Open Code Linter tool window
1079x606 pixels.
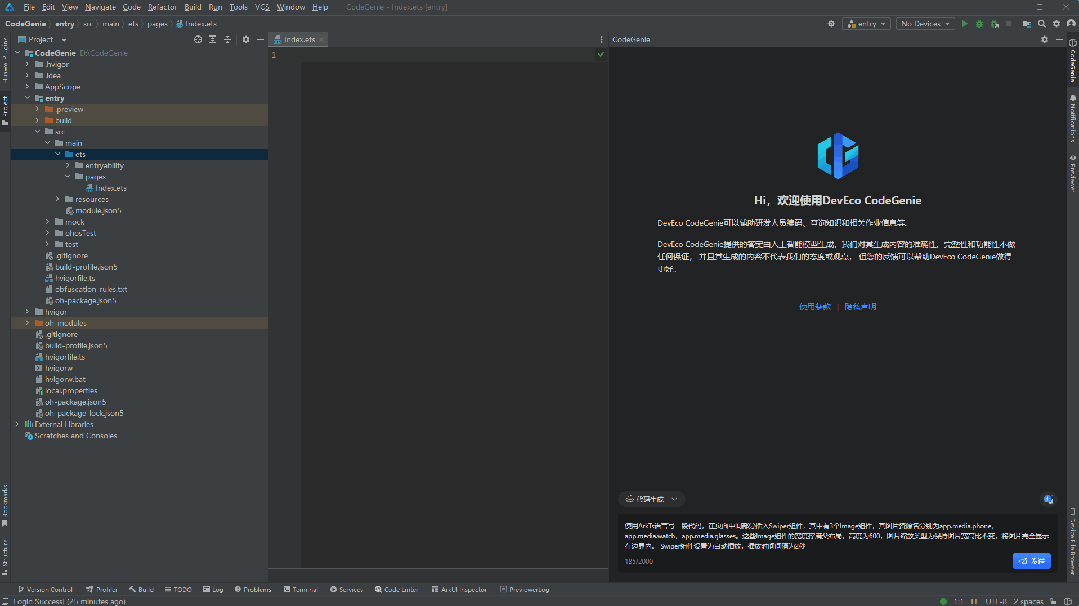397,589
